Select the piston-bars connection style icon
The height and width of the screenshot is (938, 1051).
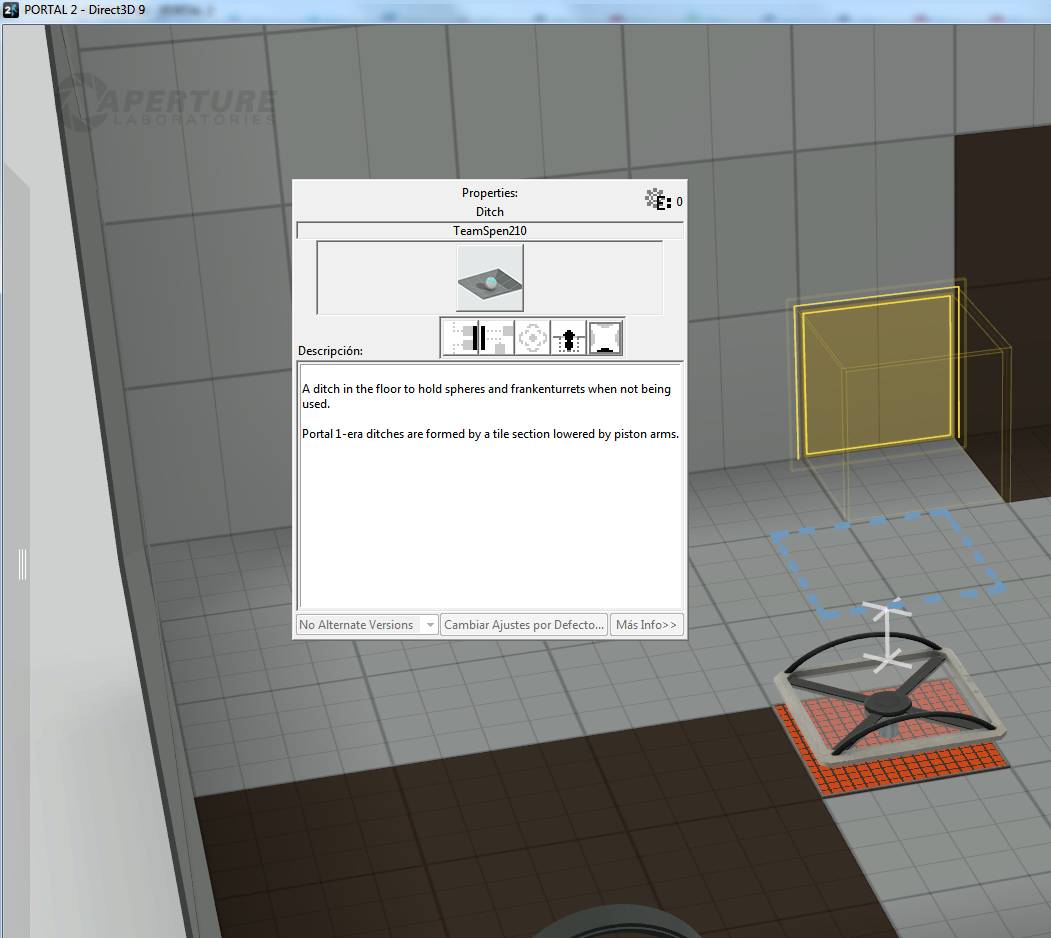(459, 337)
